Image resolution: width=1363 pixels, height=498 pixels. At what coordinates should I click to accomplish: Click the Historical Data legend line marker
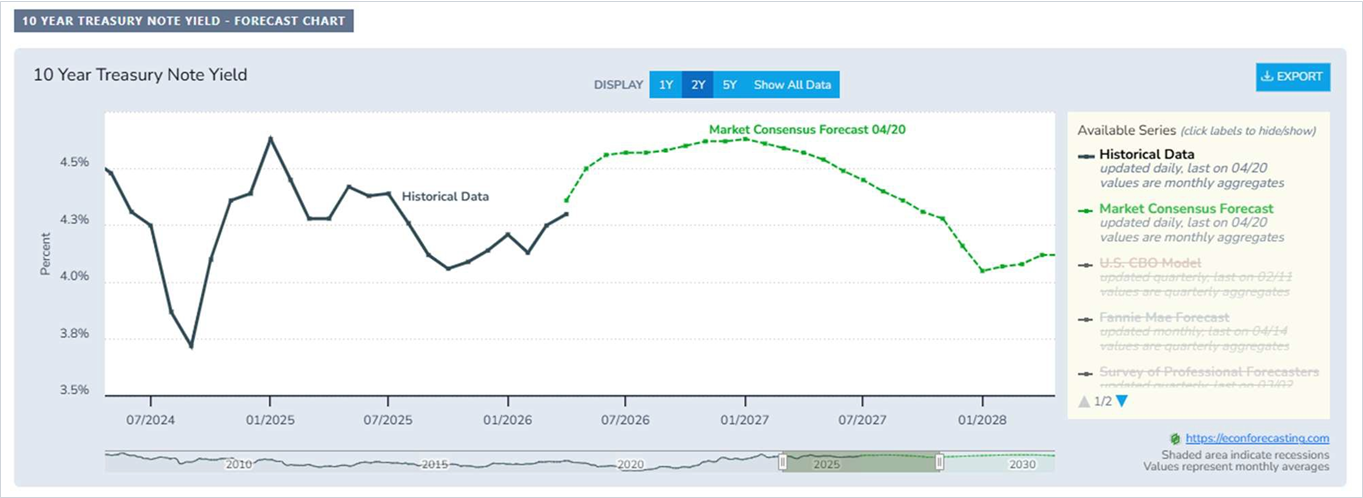click(x=1086, y=155)
